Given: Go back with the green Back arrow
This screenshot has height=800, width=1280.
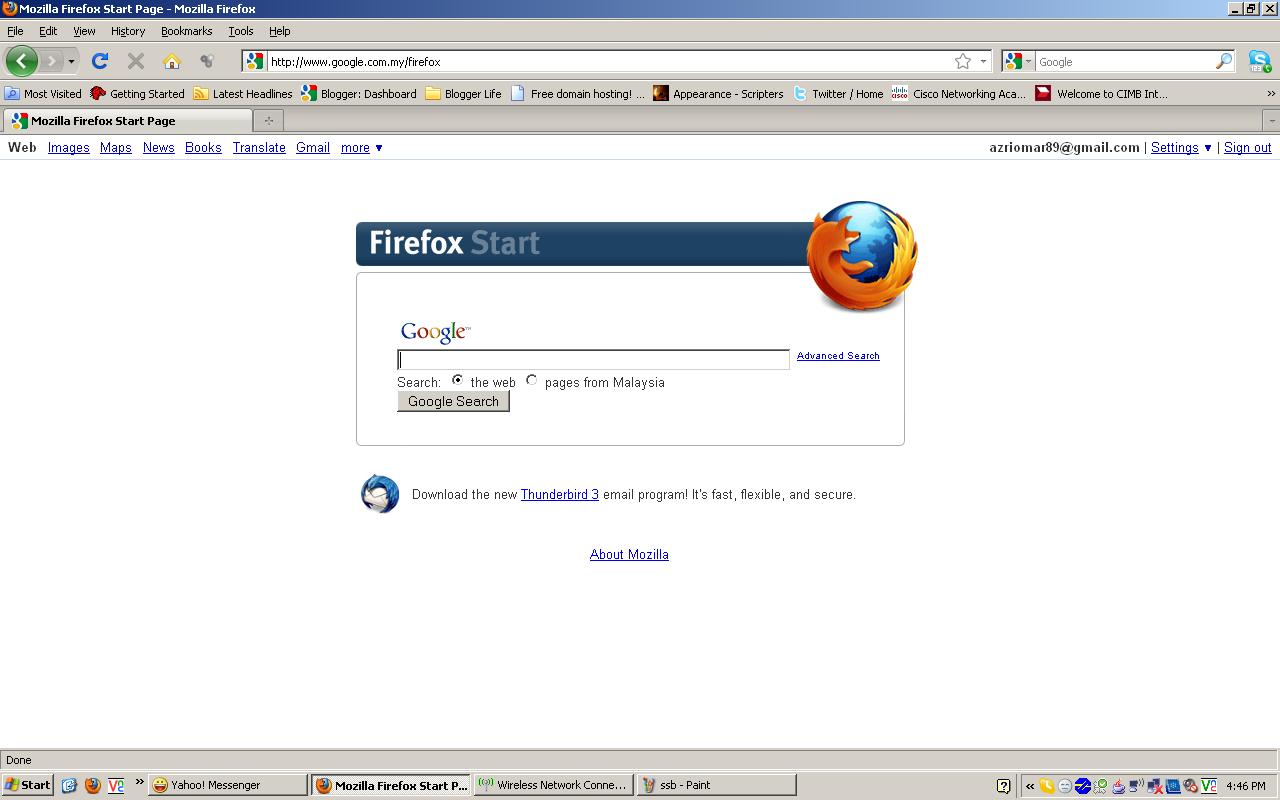Looking at the screenshot, I should tap(22, 61).
